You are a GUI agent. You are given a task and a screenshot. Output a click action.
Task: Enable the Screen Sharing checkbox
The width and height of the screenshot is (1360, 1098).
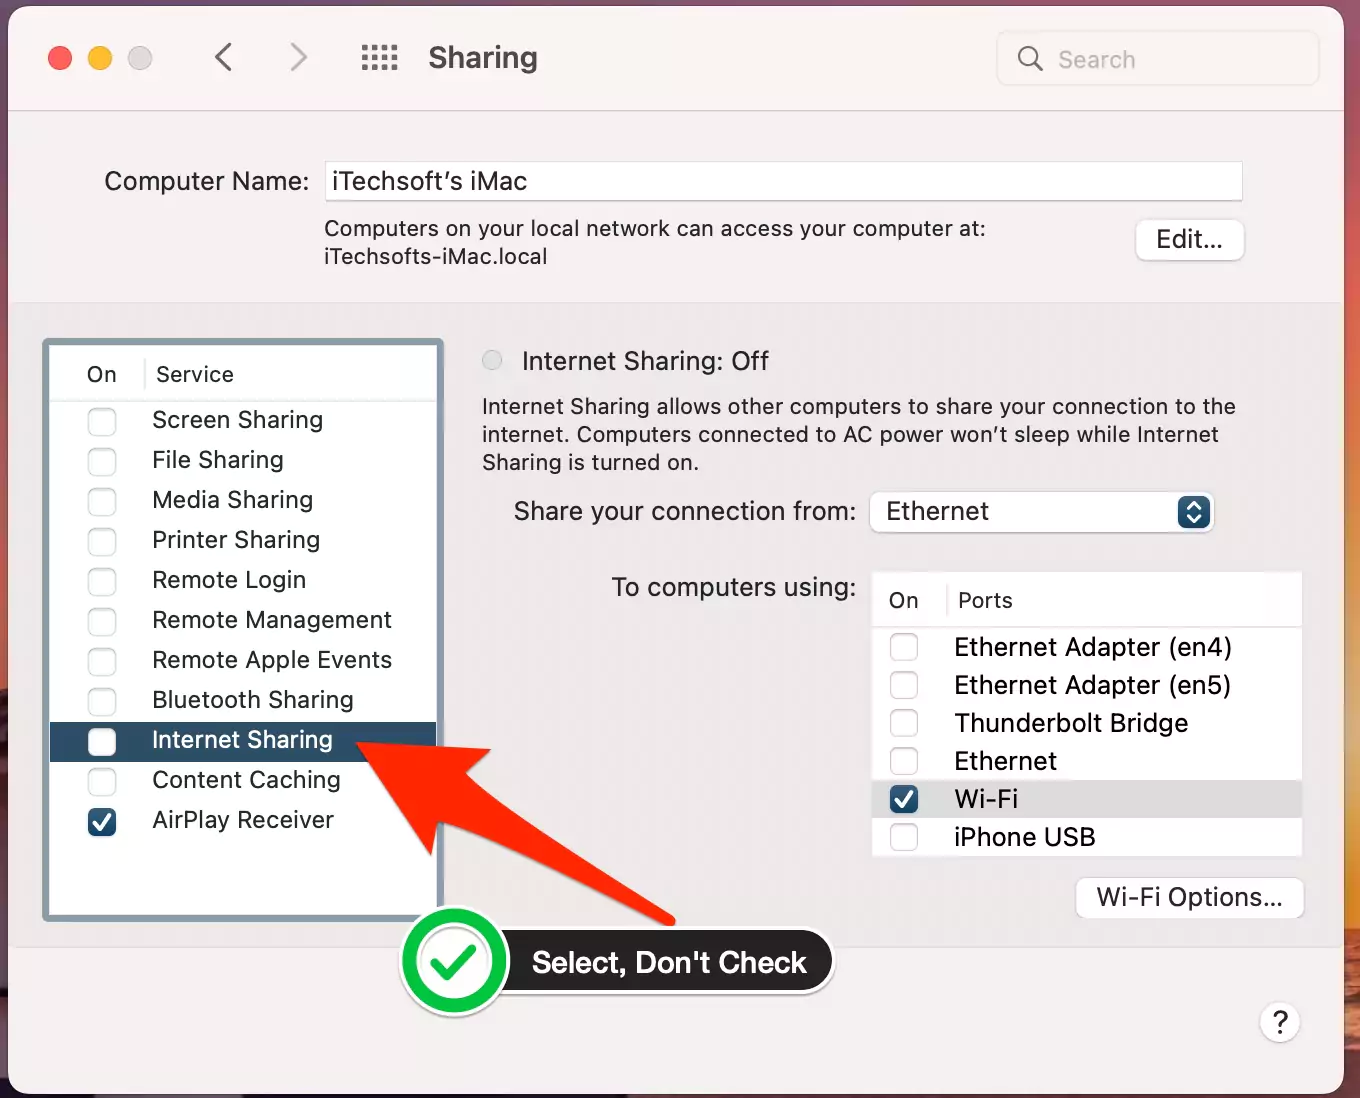102,421
